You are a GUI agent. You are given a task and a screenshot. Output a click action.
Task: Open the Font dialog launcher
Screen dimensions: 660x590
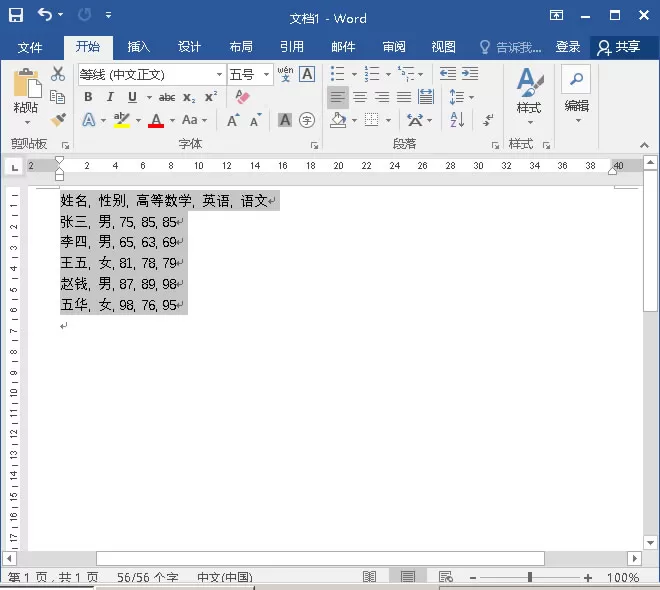click(x=314, y=146)
